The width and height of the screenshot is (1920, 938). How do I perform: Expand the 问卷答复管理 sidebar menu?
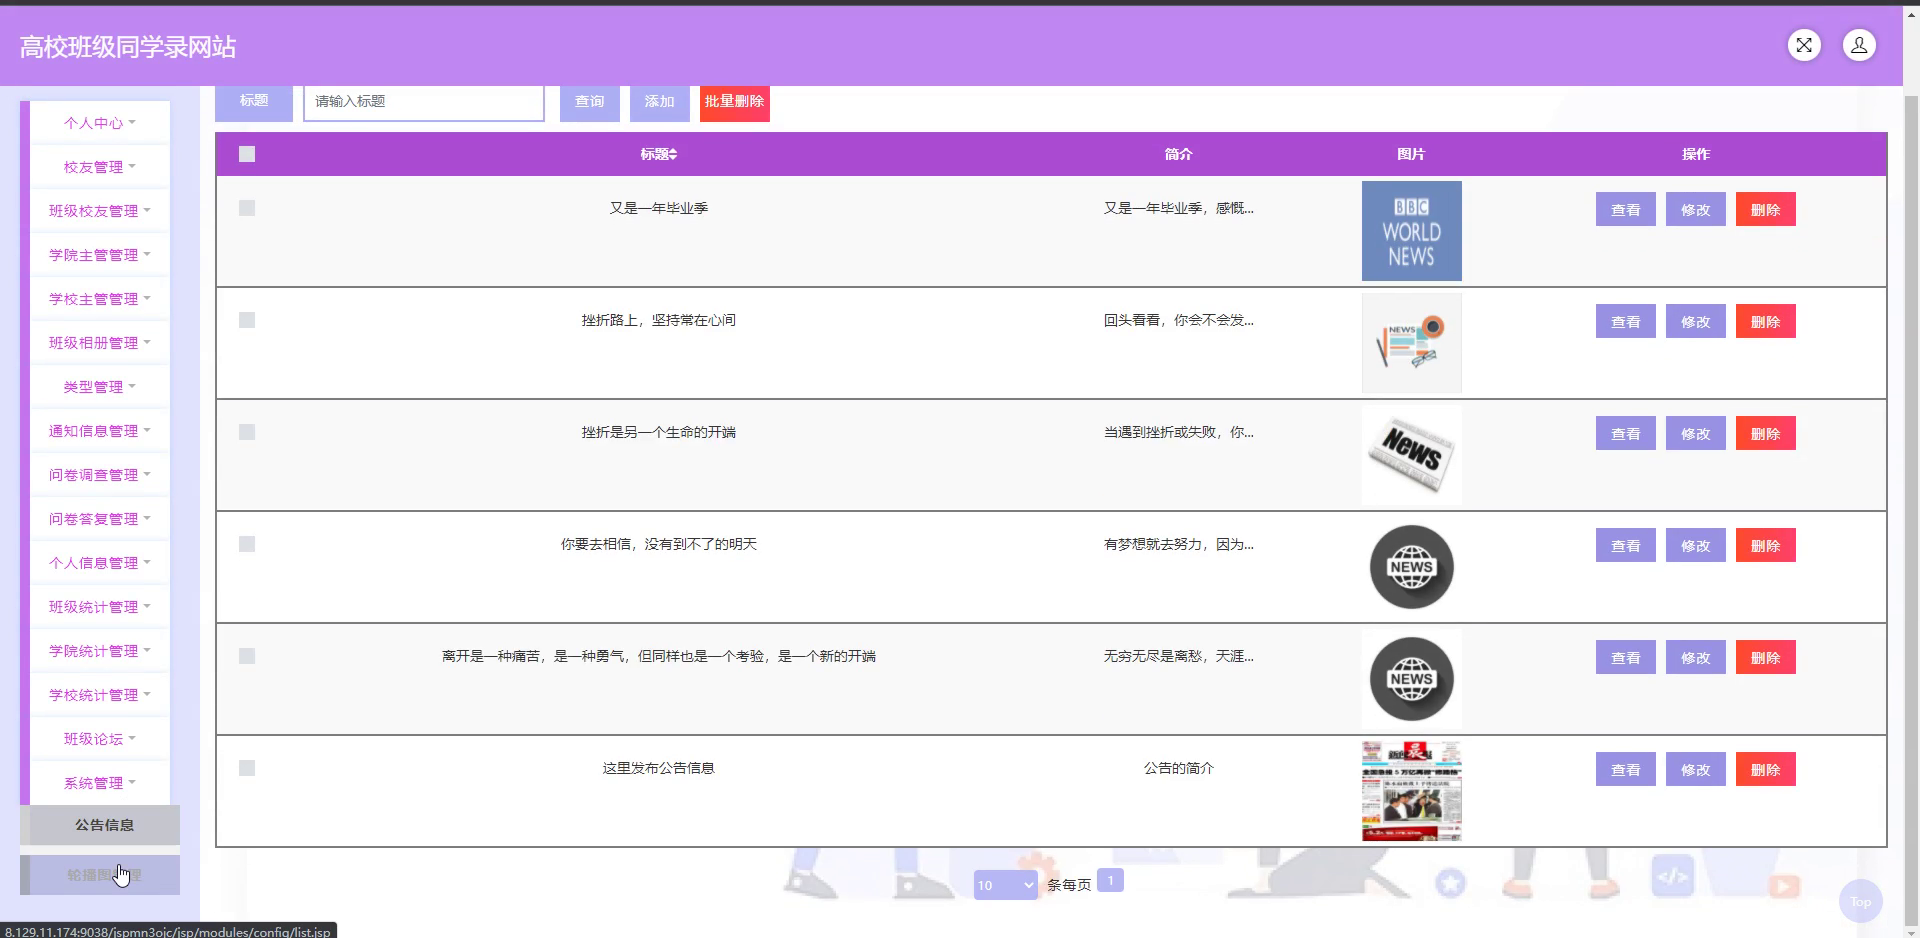coord(100,519)
